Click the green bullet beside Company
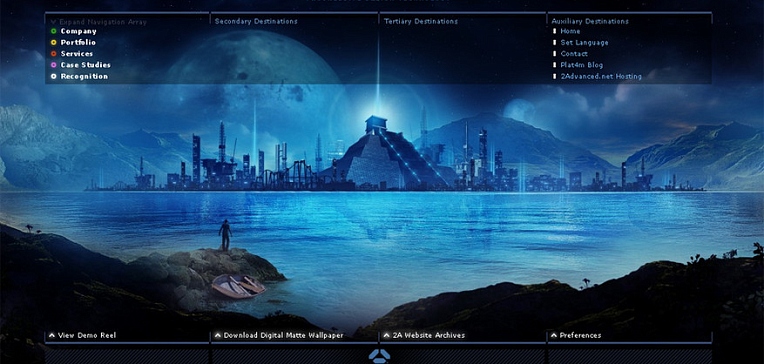The height and width of the screenshot is (364, 764). point(54,31)
